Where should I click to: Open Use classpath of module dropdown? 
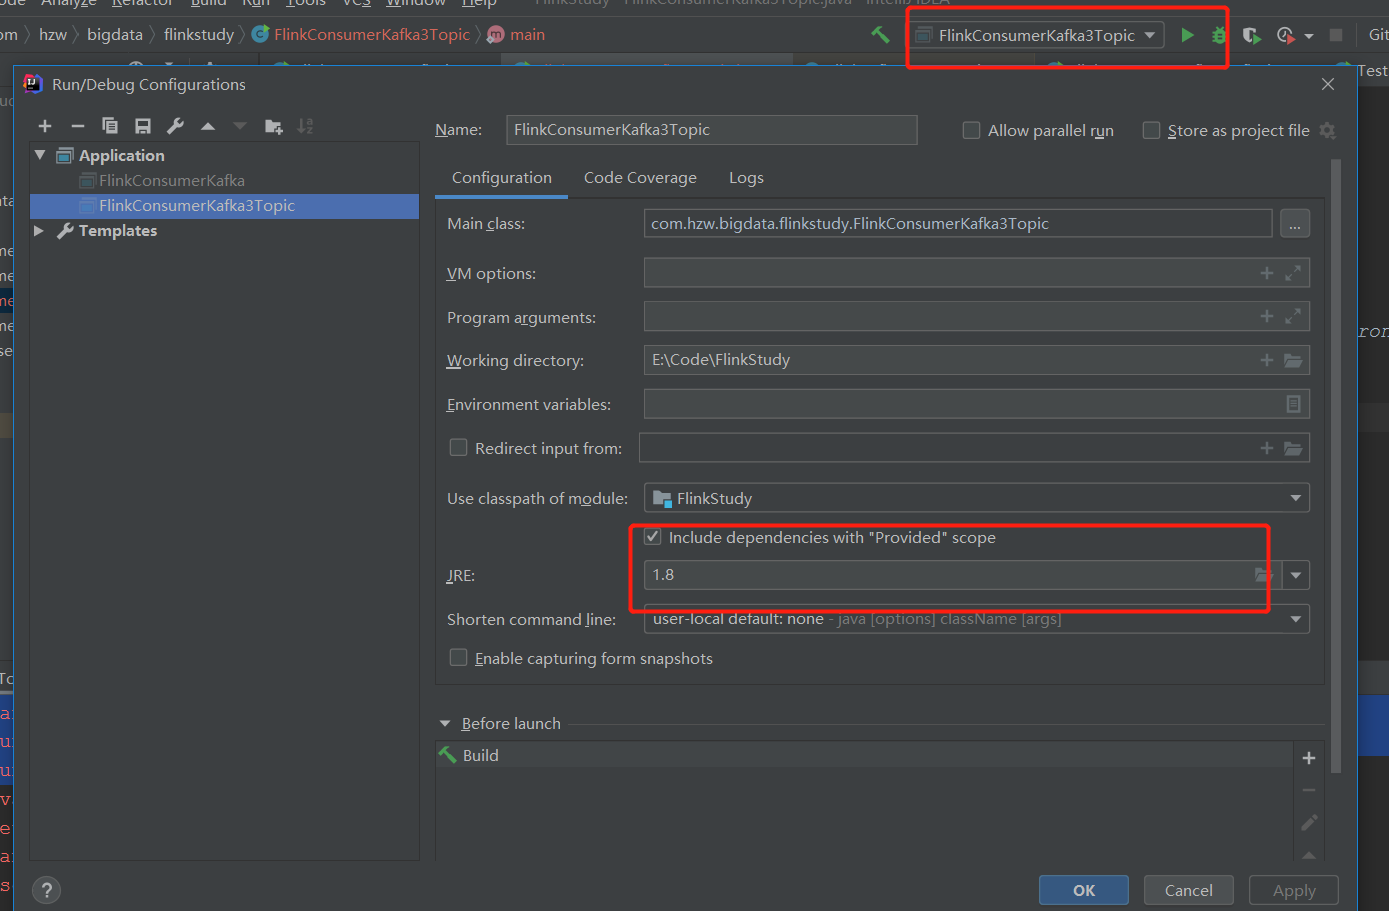(975, 498)
